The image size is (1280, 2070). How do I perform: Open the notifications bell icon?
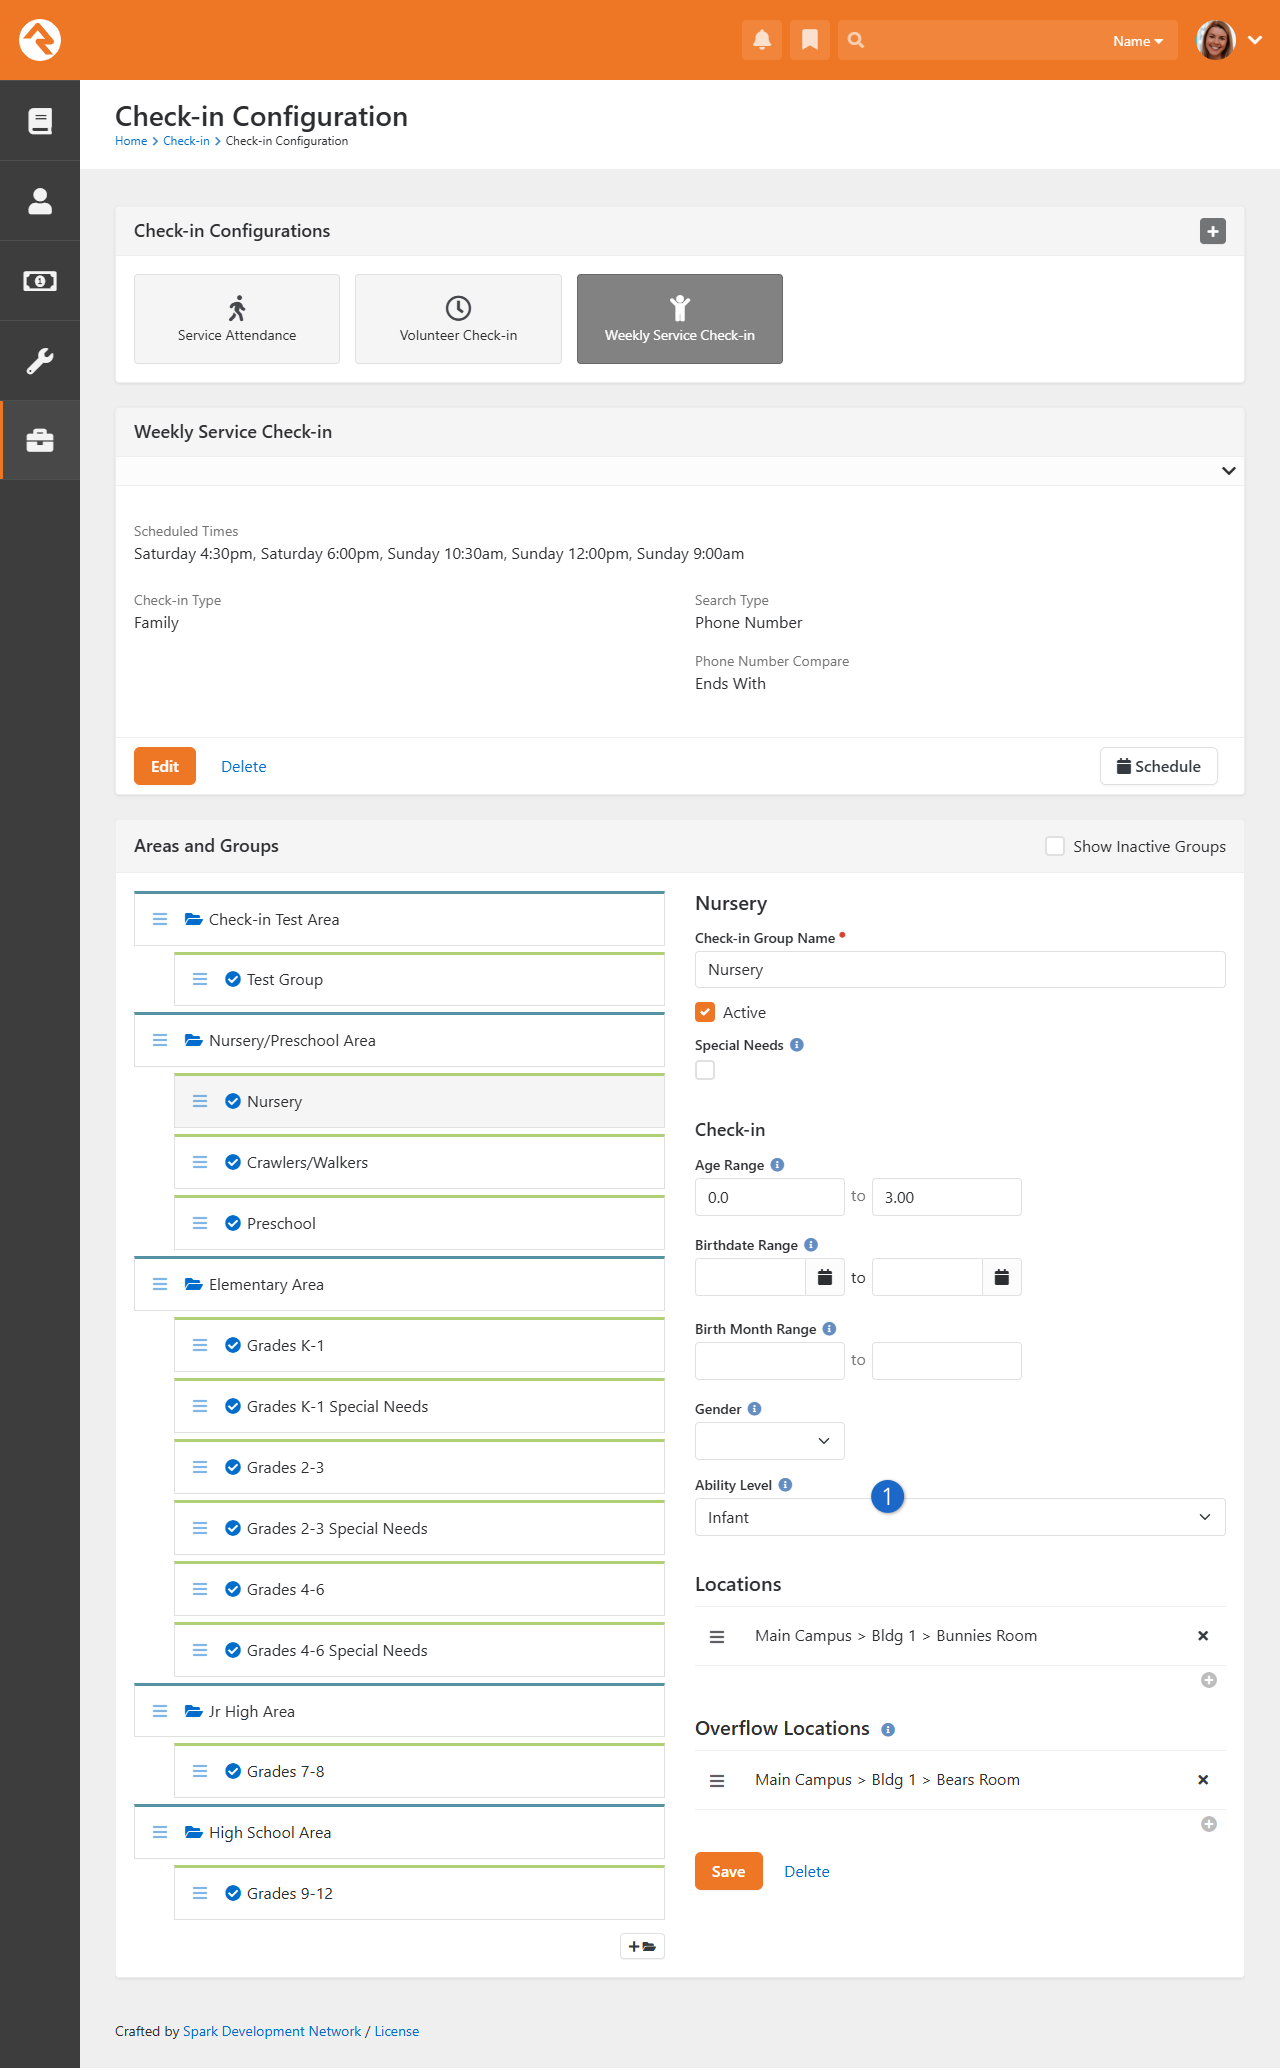tap(762, 40)
